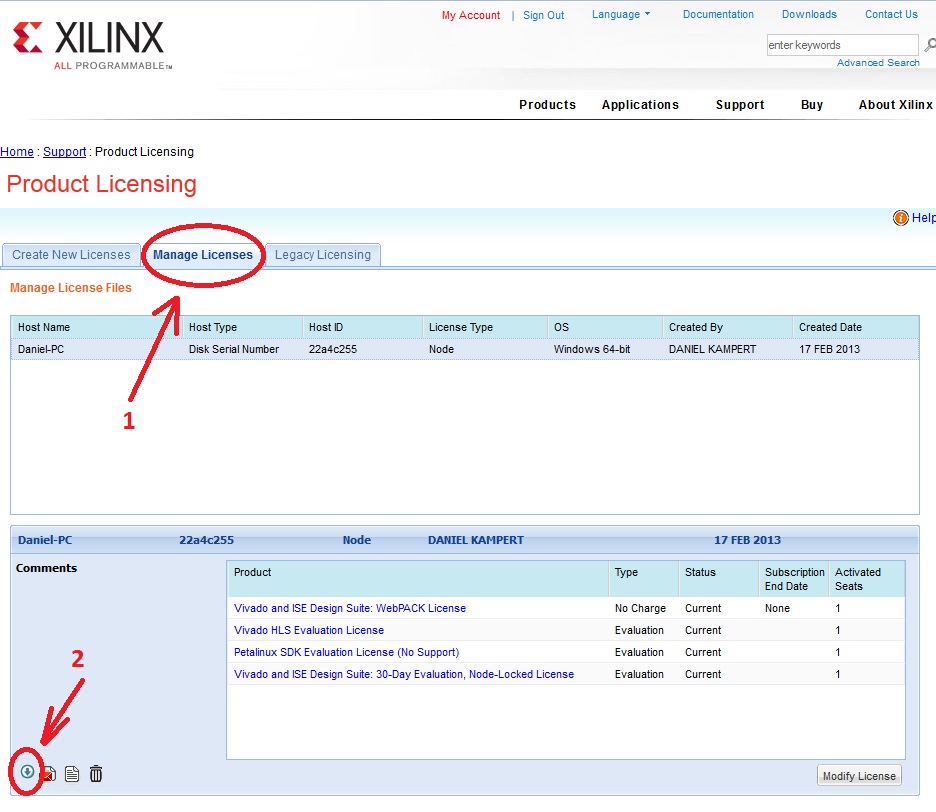Click the download license icon

[x=27, y=771]
